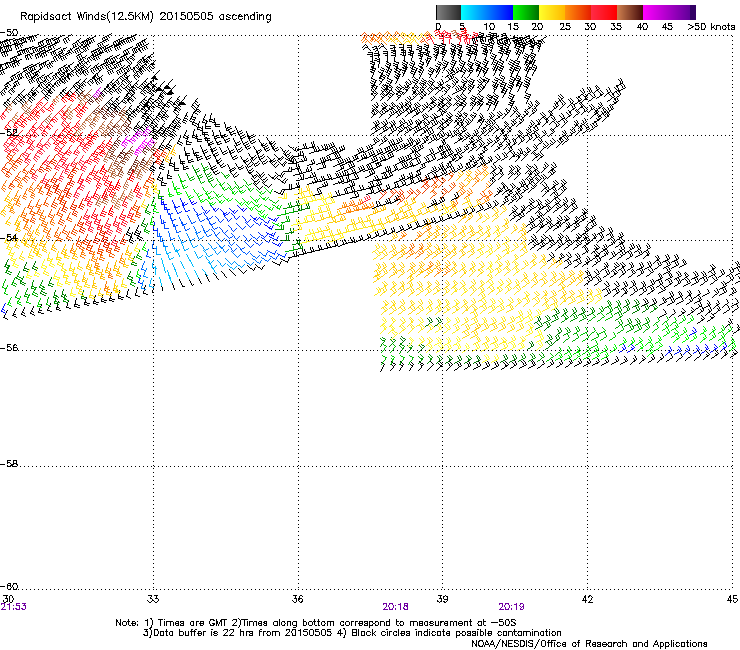
Task: Click the latitude label '-60'
Action: tap(9, 587)
